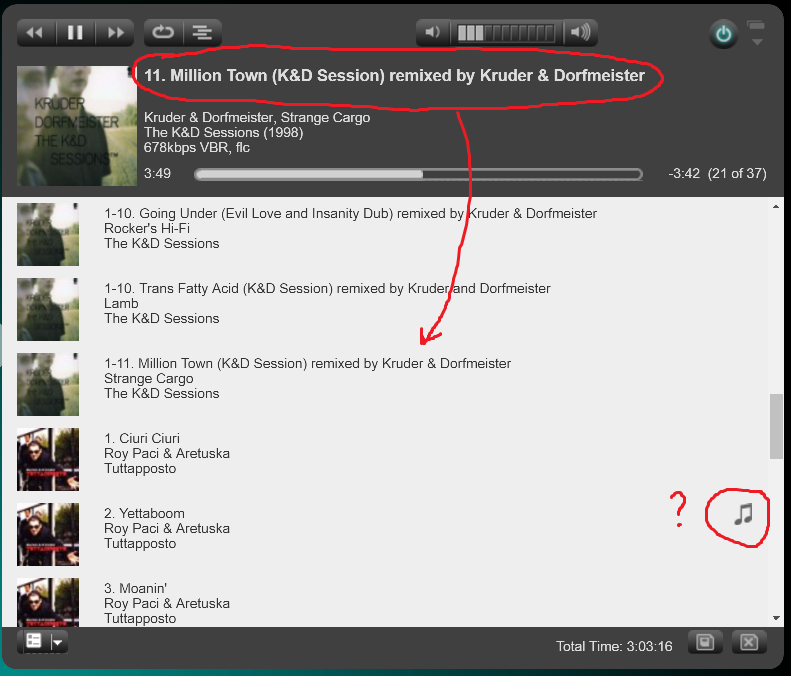Click the Going Under track album thumbnail
This screenshot has height=676, width=791.
(x=48, y=234)
